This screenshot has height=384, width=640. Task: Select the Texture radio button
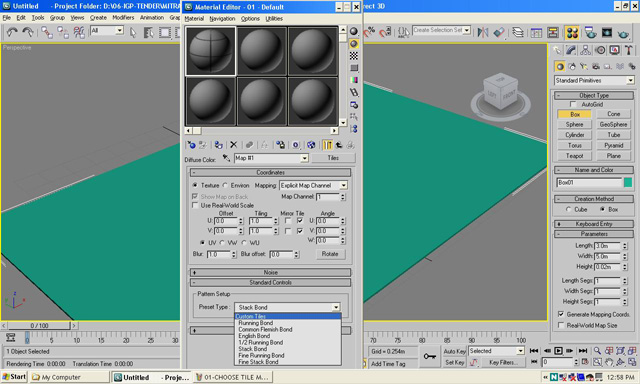tap(195, 185)
